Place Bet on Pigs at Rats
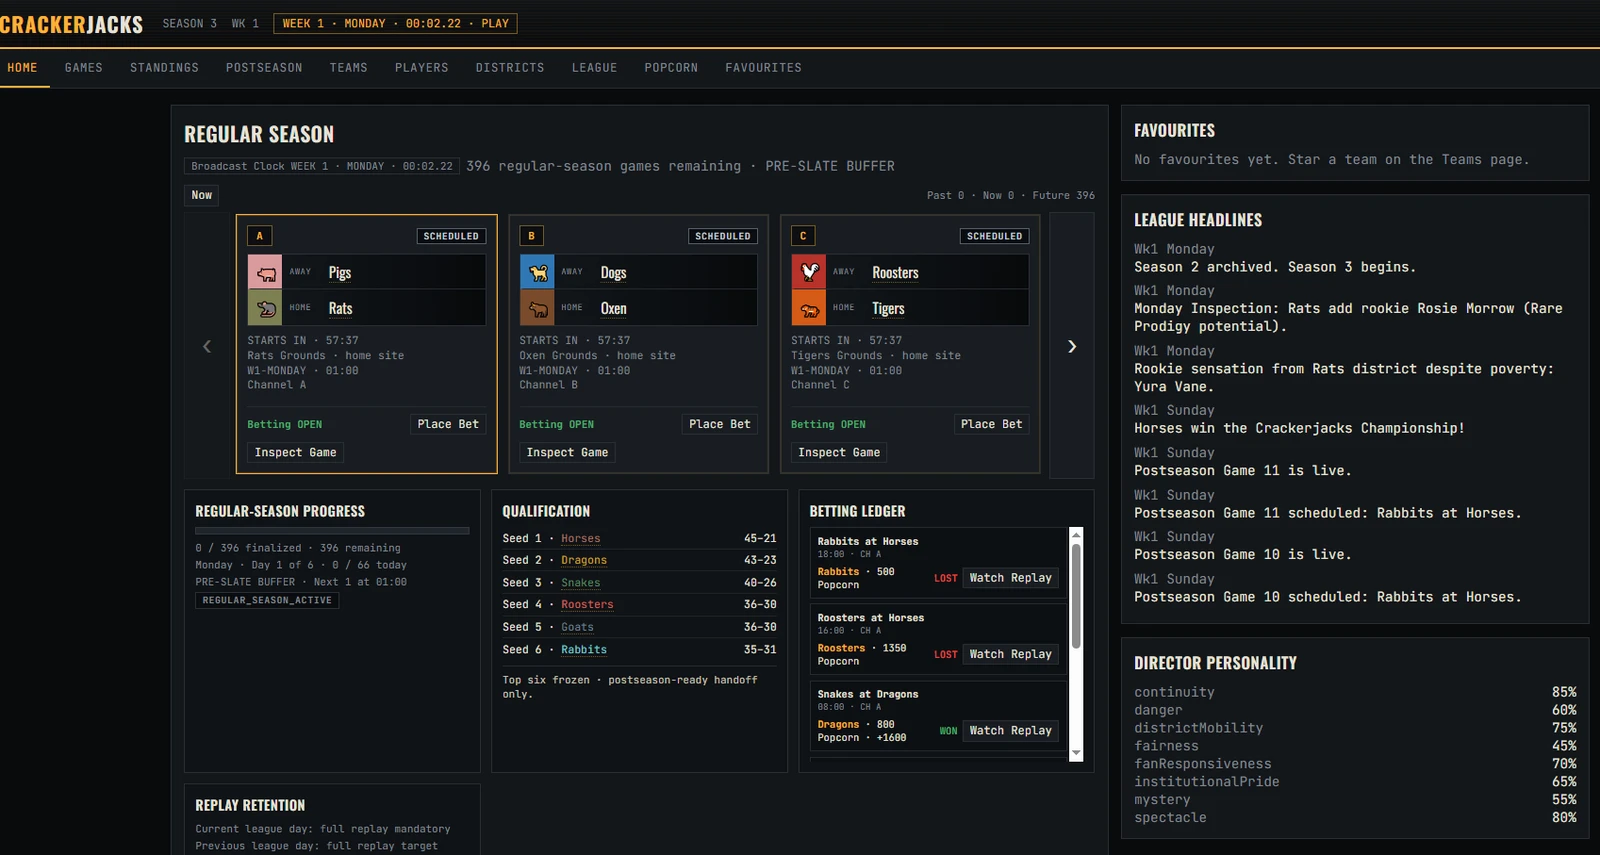The image size is (1600, 855). tap(448, 424)
